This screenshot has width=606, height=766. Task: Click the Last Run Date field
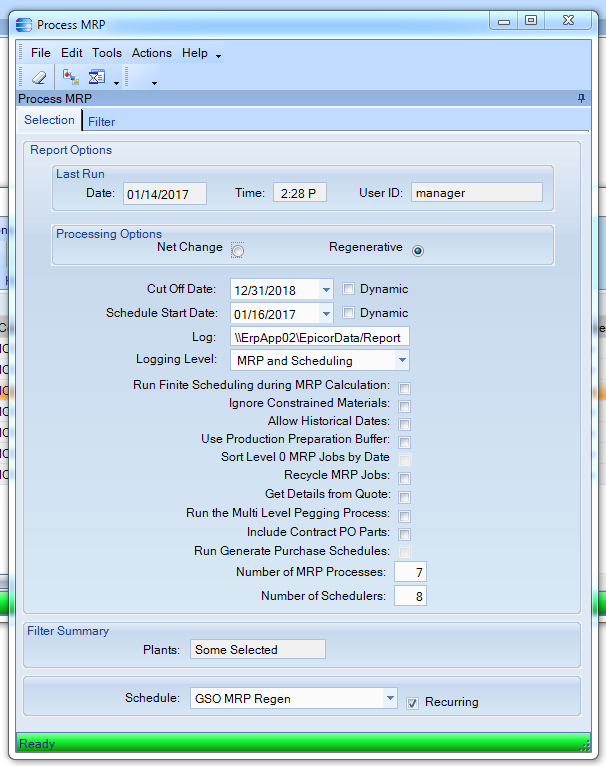165,193
